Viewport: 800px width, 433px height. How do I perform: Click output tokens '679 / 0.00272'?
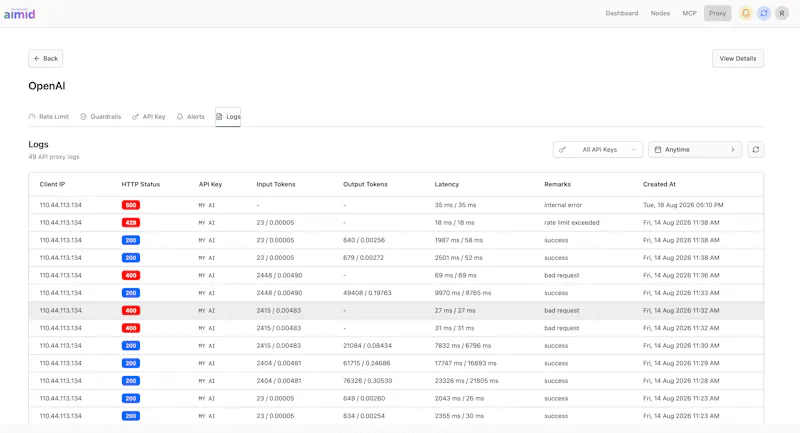[x=364, y=258]
